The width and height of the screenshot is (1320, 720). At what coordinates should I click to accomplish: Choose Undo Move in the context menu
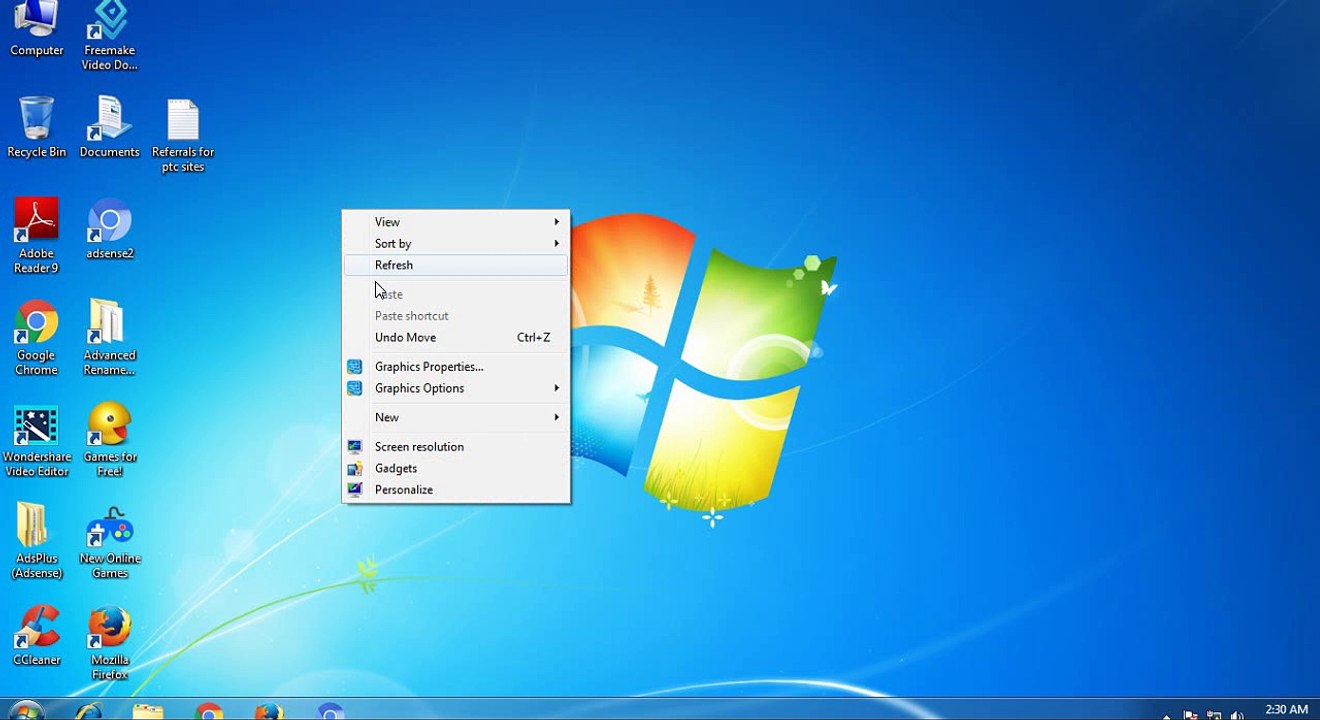pyautogui.click(x=456, y=337)
